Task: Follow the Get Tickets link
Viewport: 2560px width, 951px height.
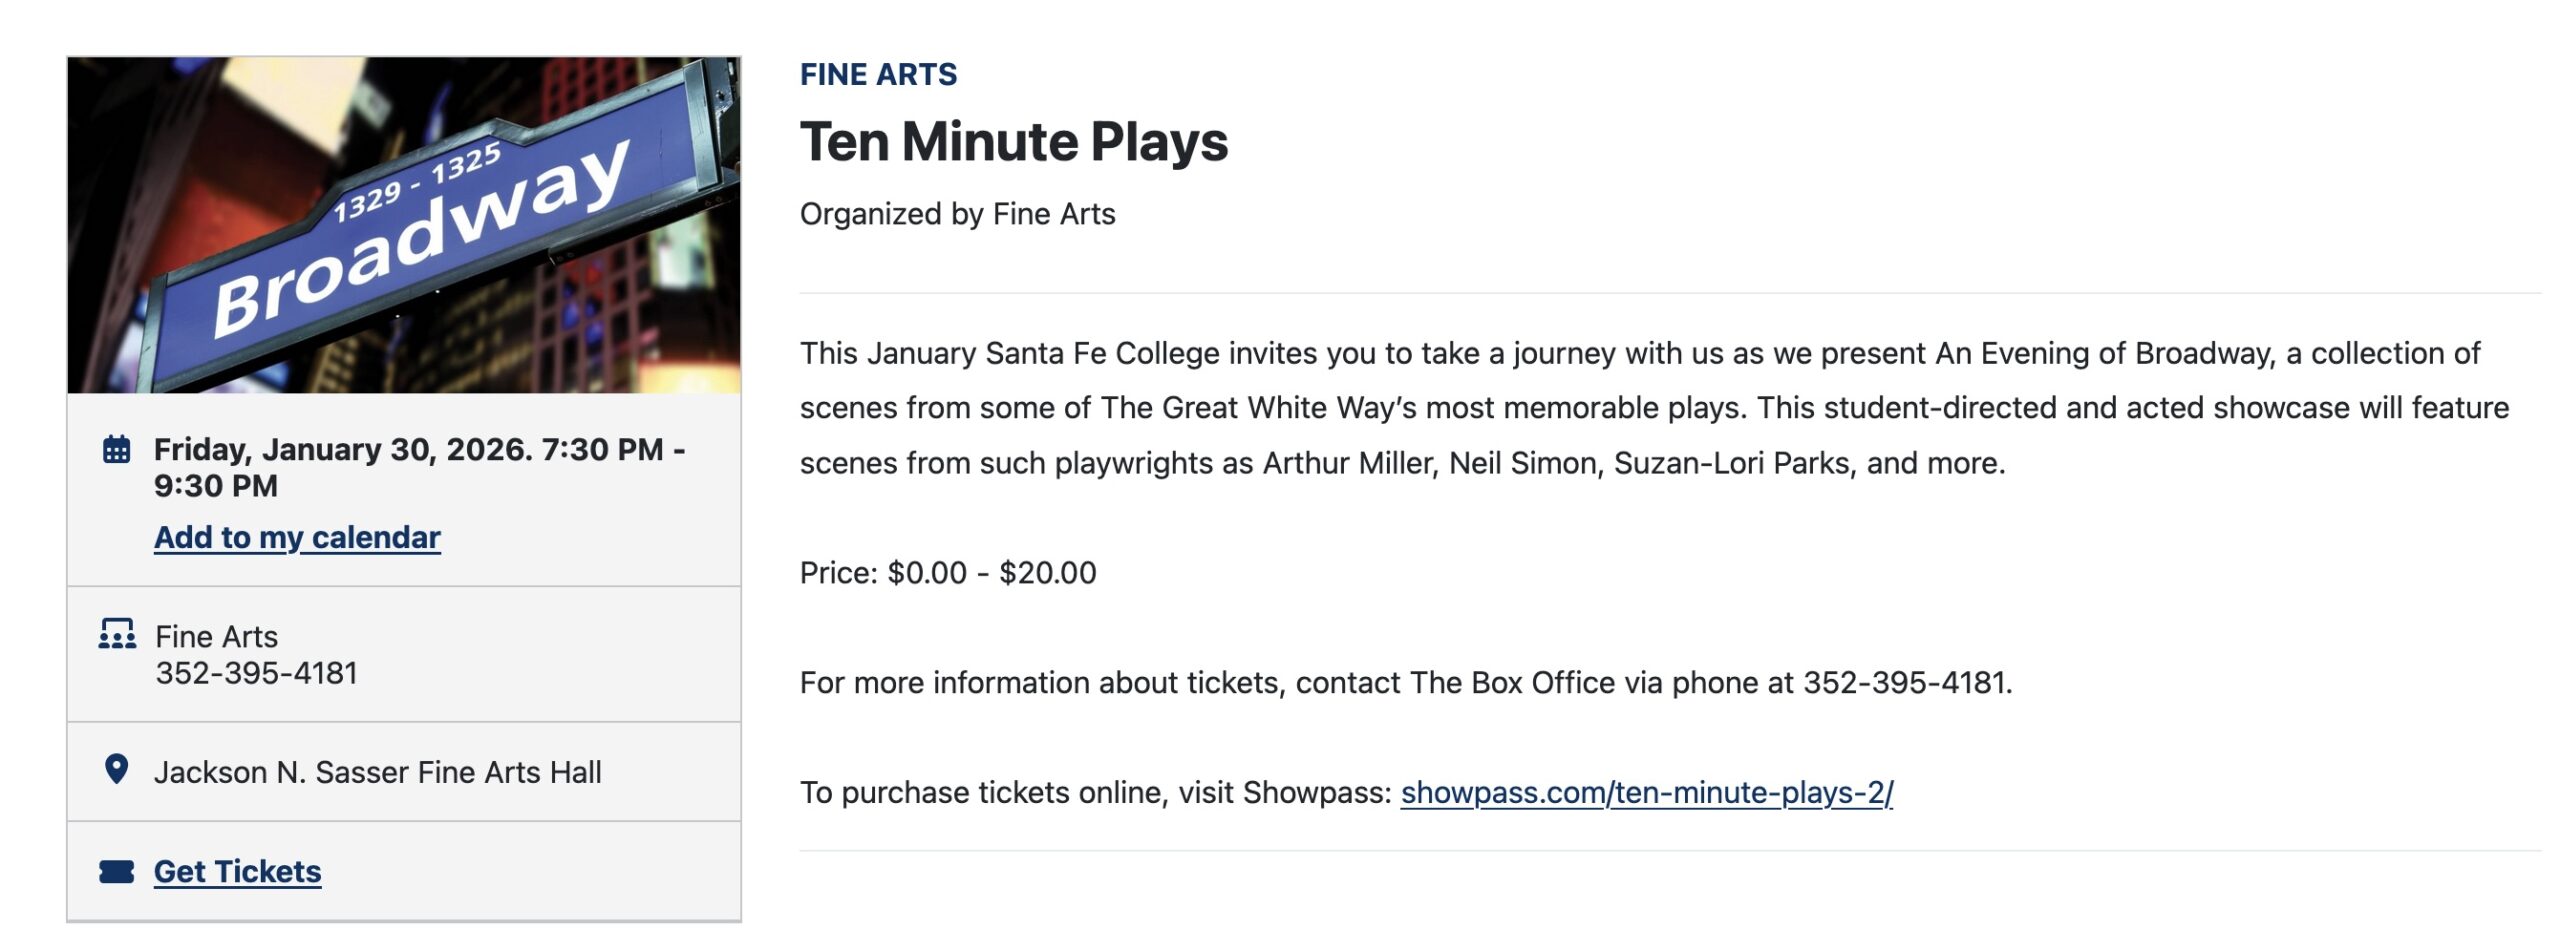Action: tap(237, 872)
